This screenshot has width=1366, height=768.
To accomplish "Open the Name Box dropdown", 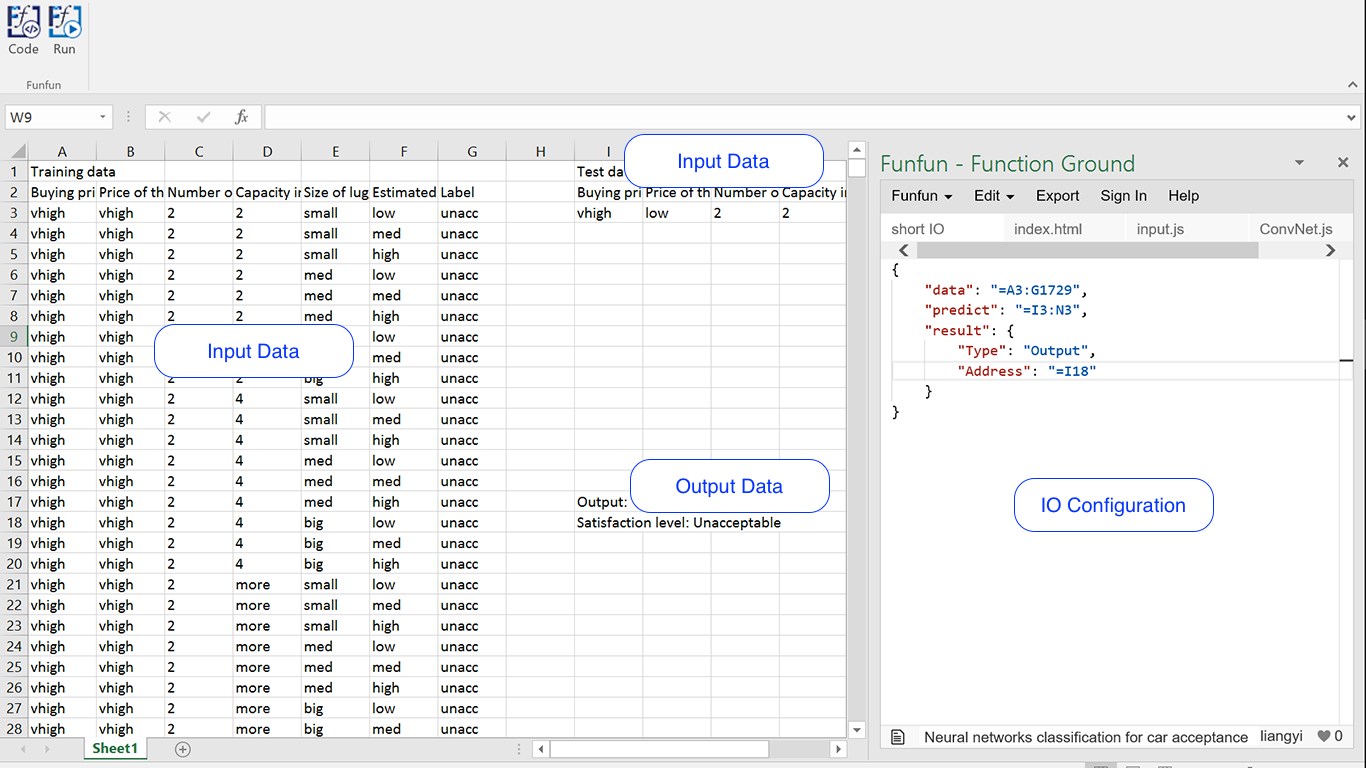I will coord(102,117).
